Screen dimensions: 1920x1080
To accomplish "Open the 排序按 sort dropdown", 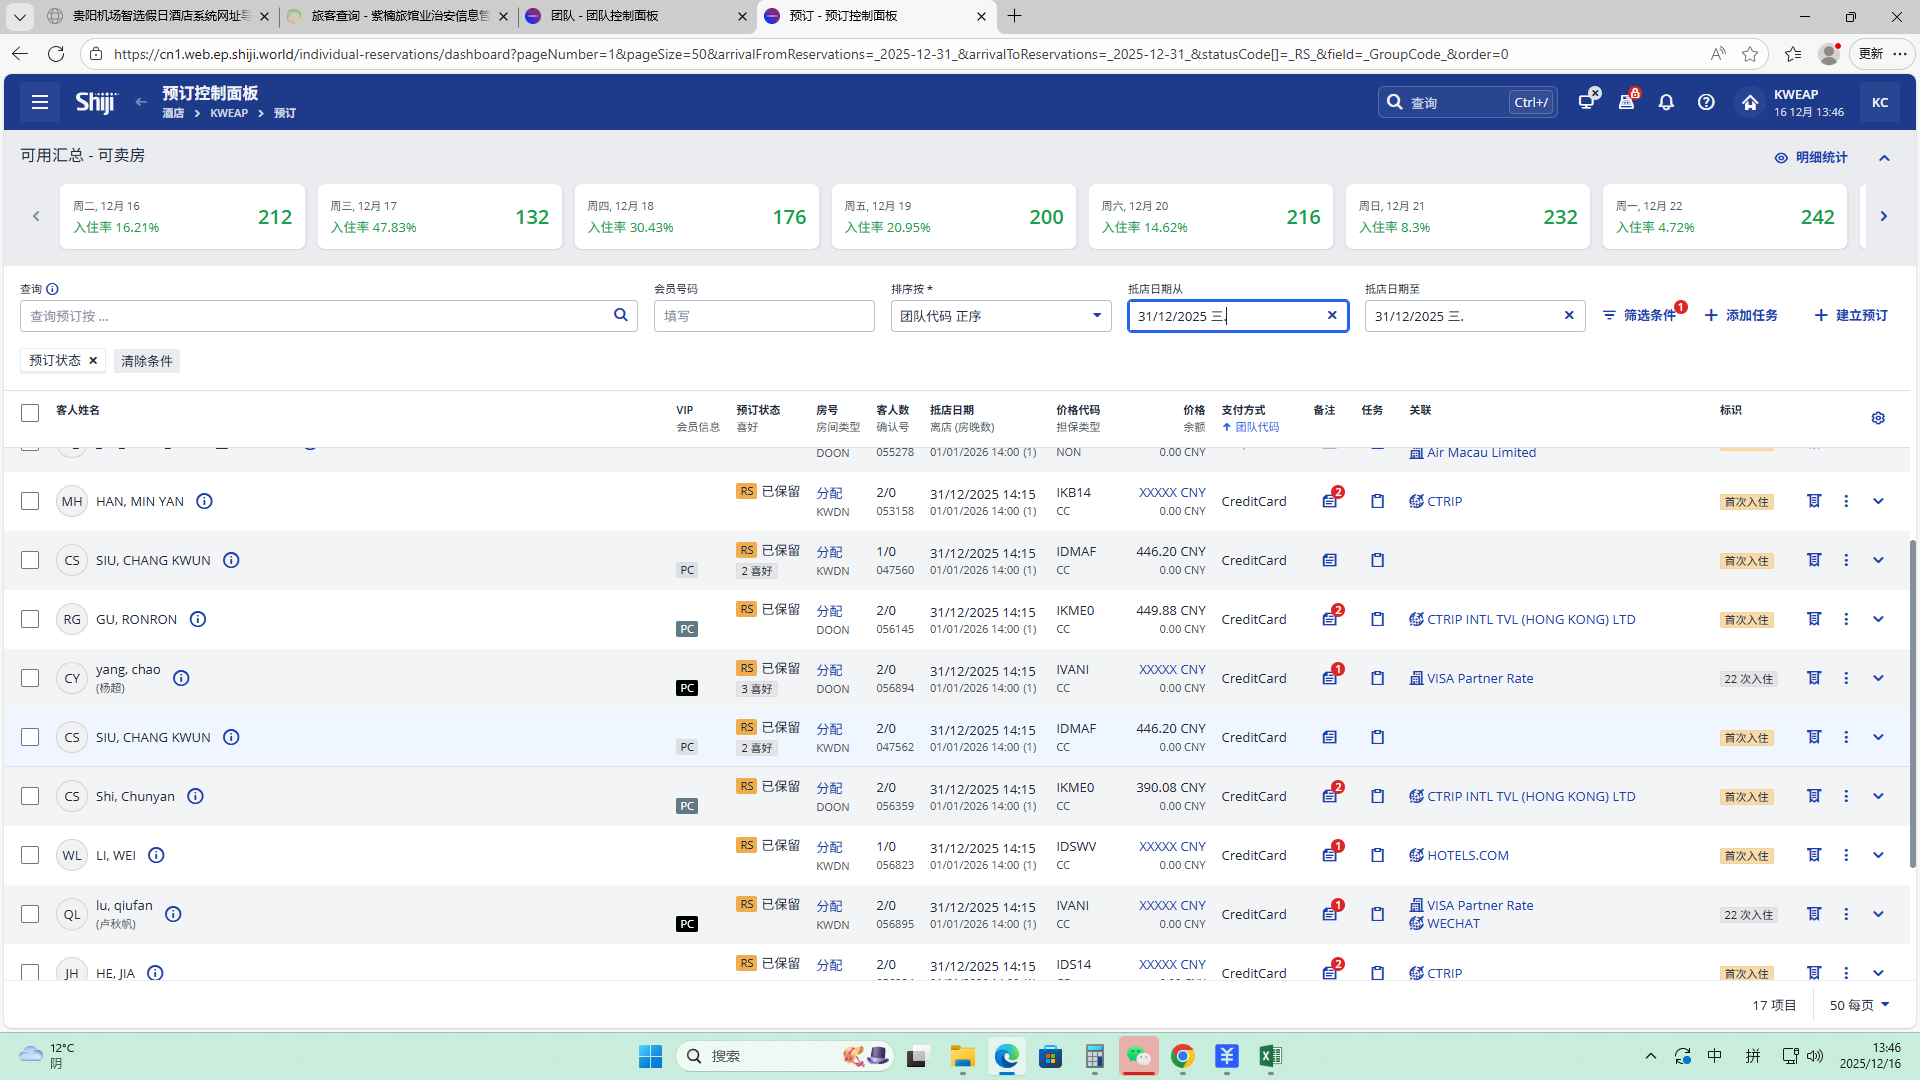I will (x=1000, y=316).
